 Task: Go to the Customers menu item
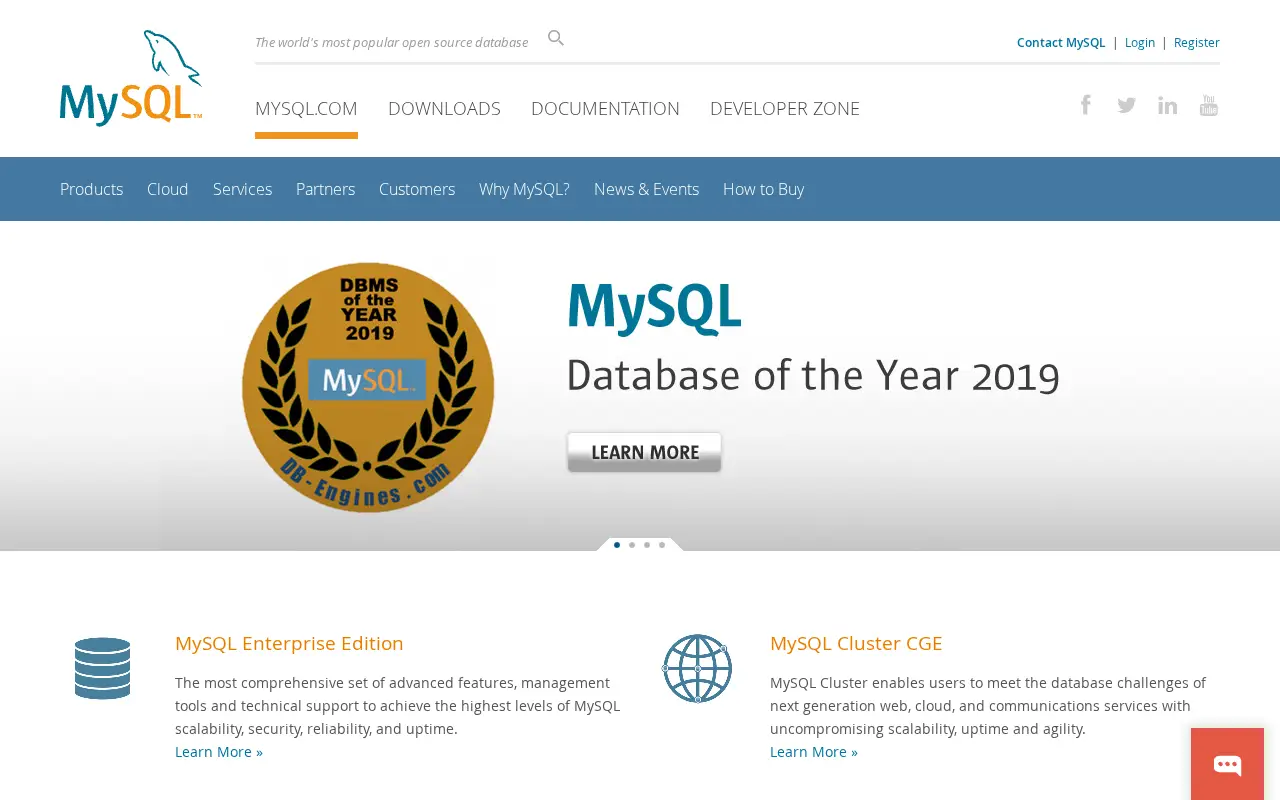coord(417,189)
